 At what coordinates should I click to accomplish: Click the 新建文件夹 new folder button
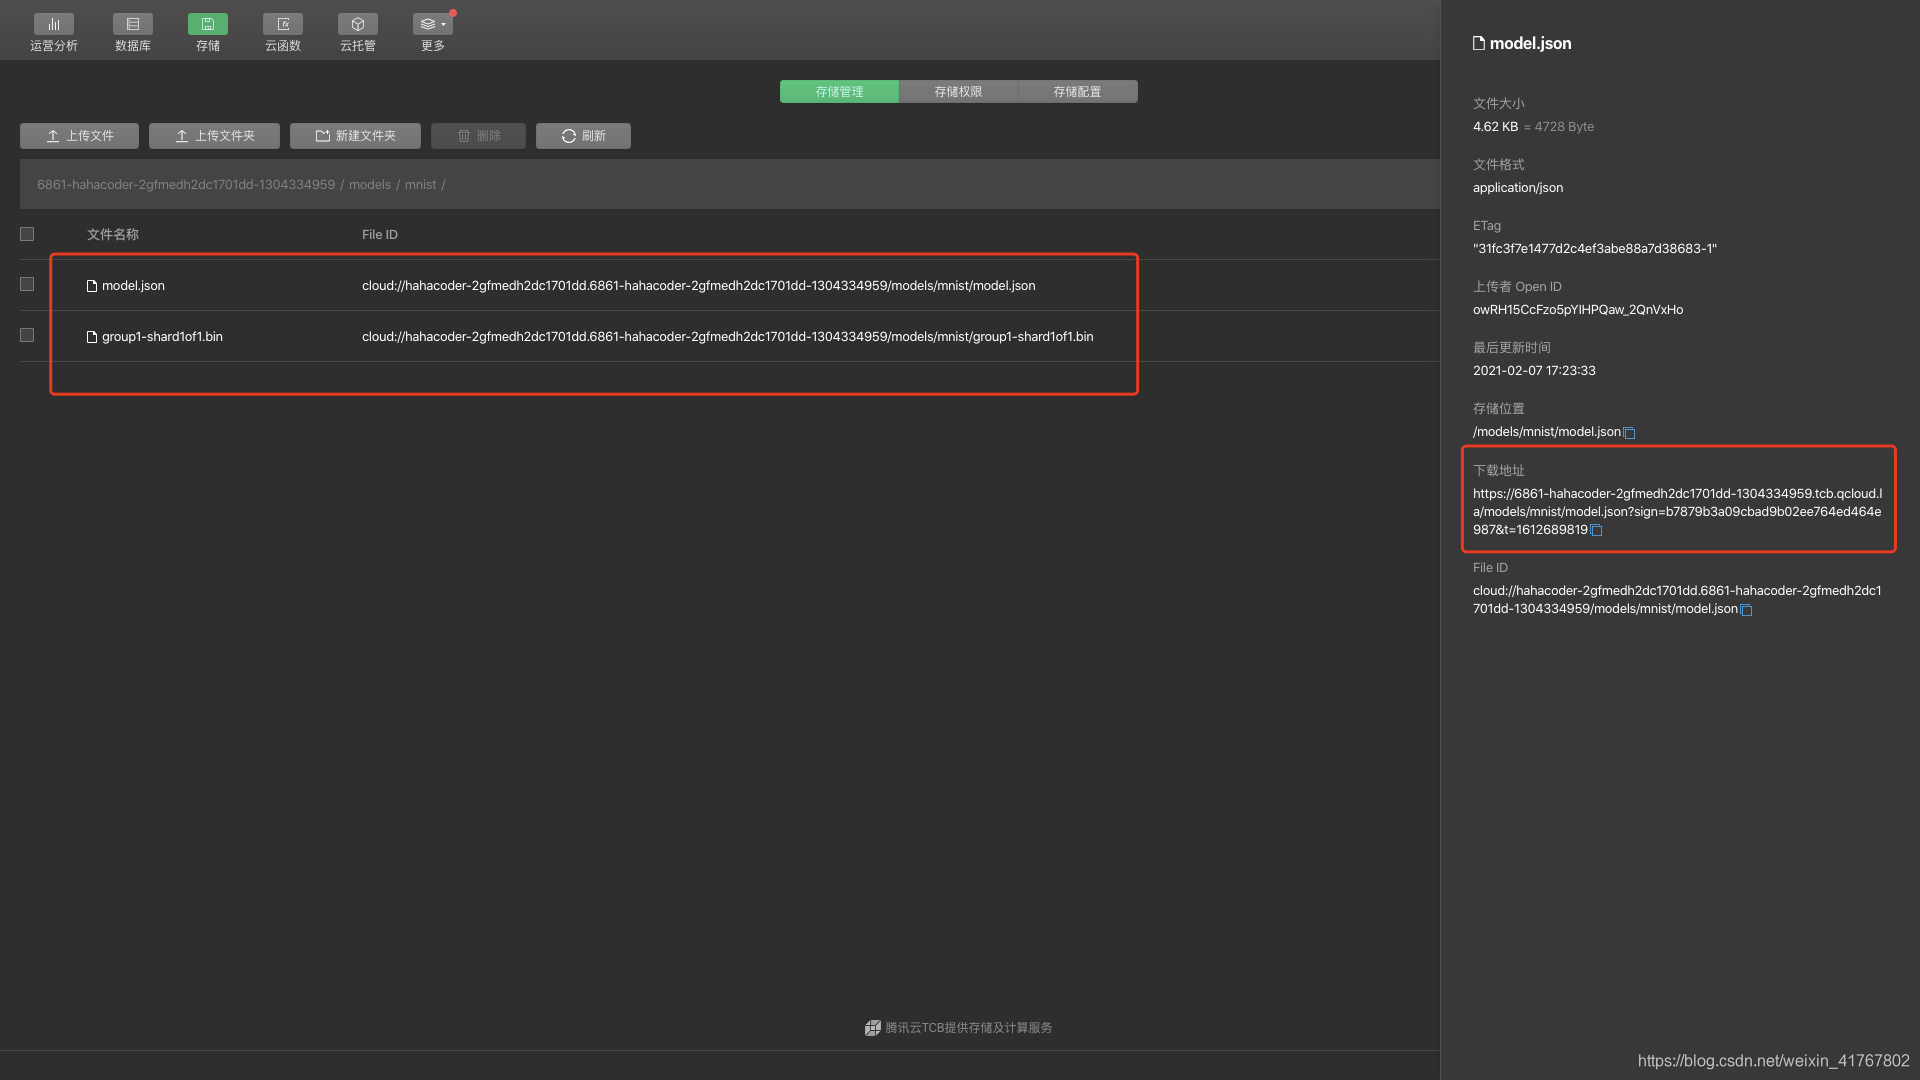tap(355, 136)
